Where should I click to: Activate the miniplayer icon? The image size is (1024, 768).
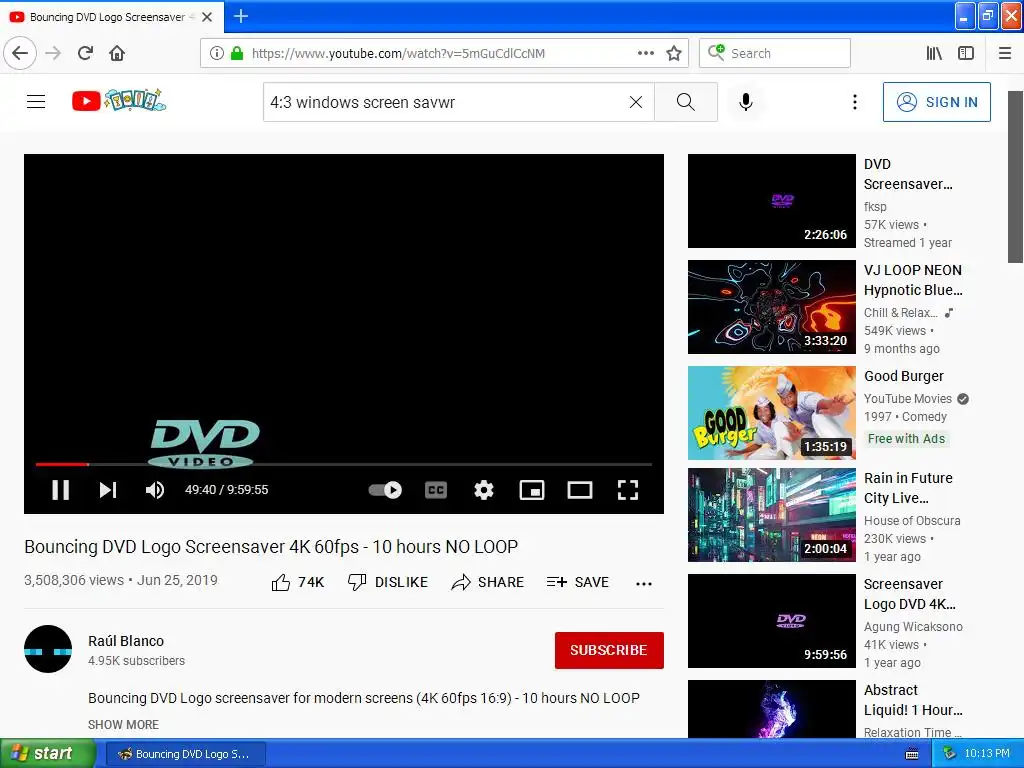532,490
